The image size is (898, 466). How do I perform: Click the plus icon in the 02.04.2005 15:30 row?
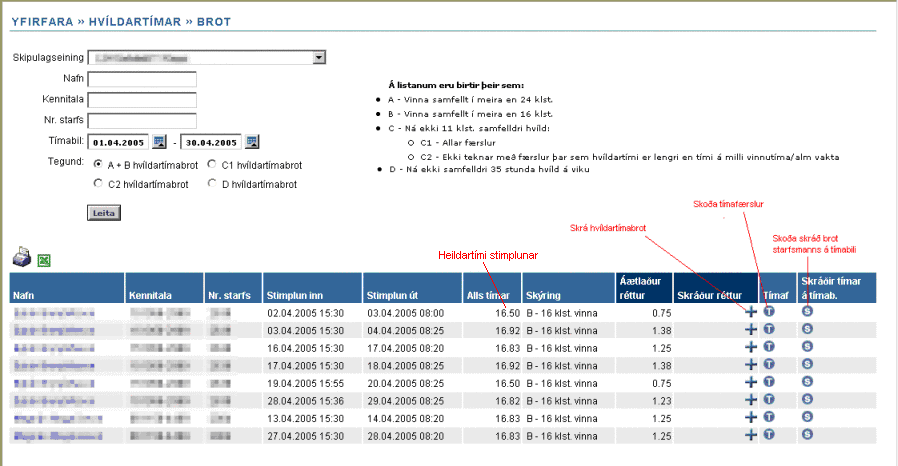pyautogui.click(x=751, y=311)
